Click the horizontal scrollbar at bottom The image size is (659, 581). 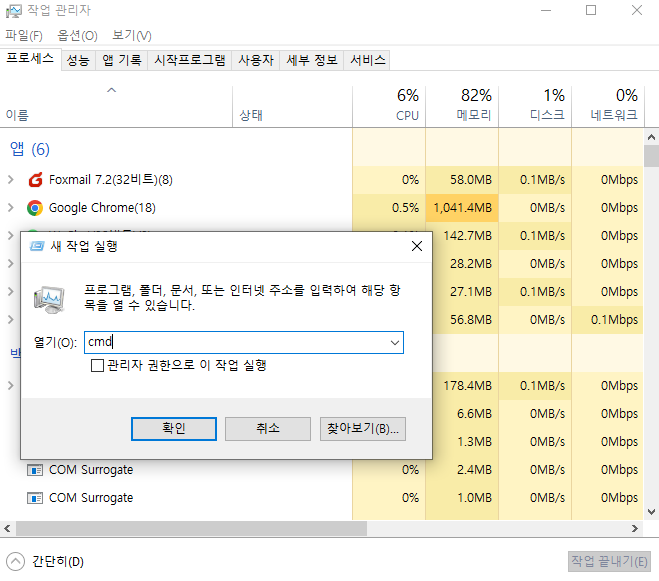click(300, 528)
